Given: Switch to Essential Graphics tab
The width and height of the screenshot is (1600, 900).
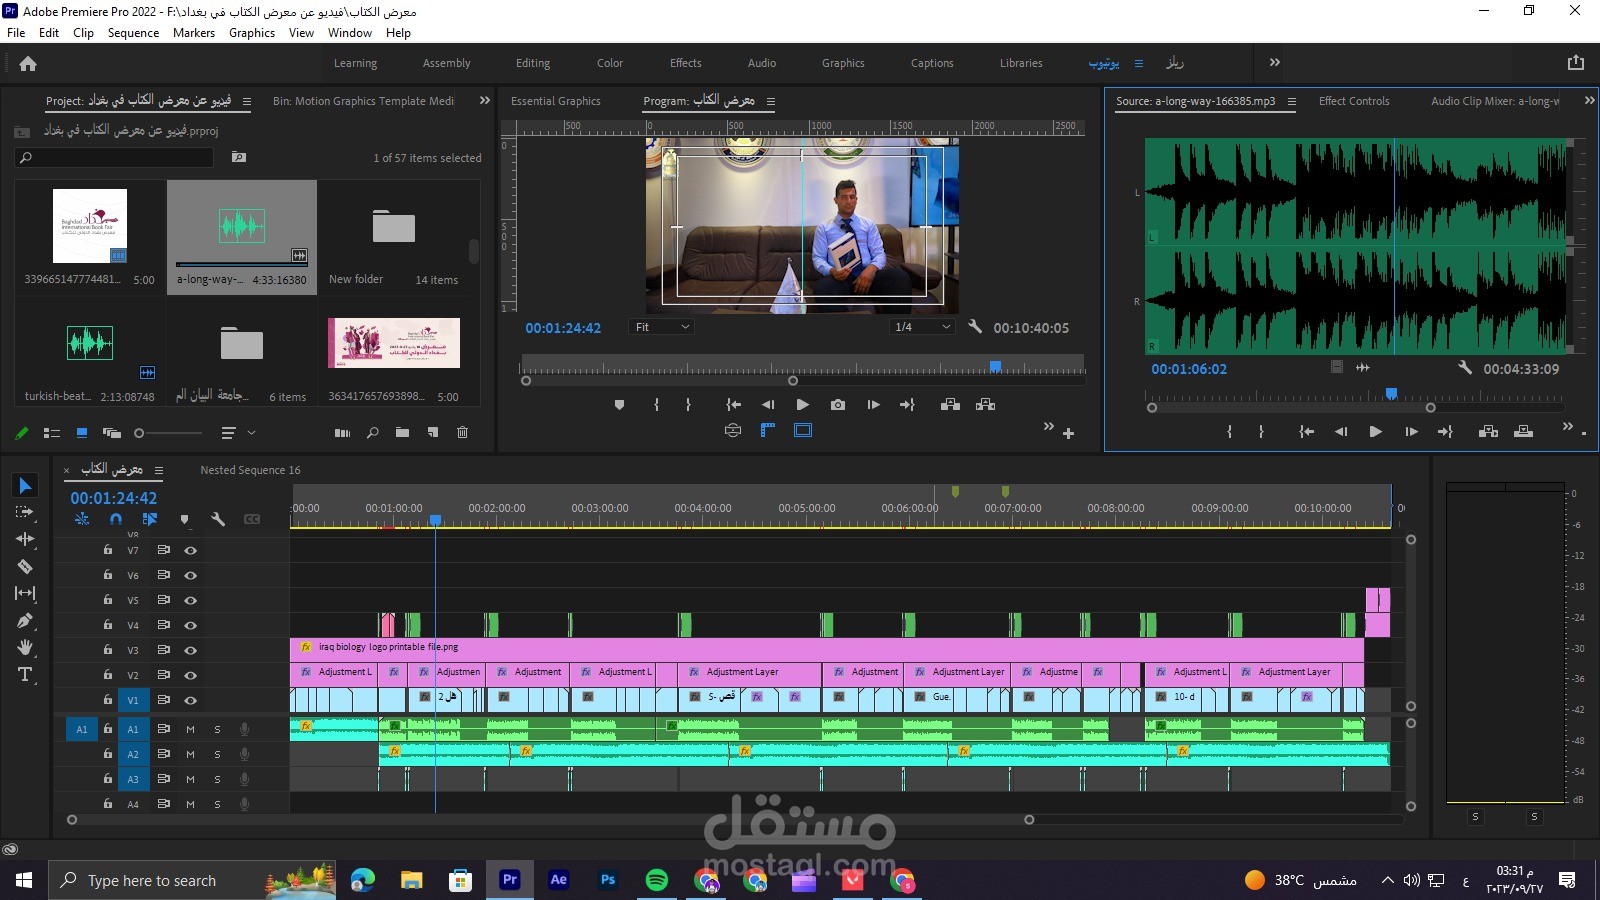Looking at the screenshot, I should coord(556,101).
